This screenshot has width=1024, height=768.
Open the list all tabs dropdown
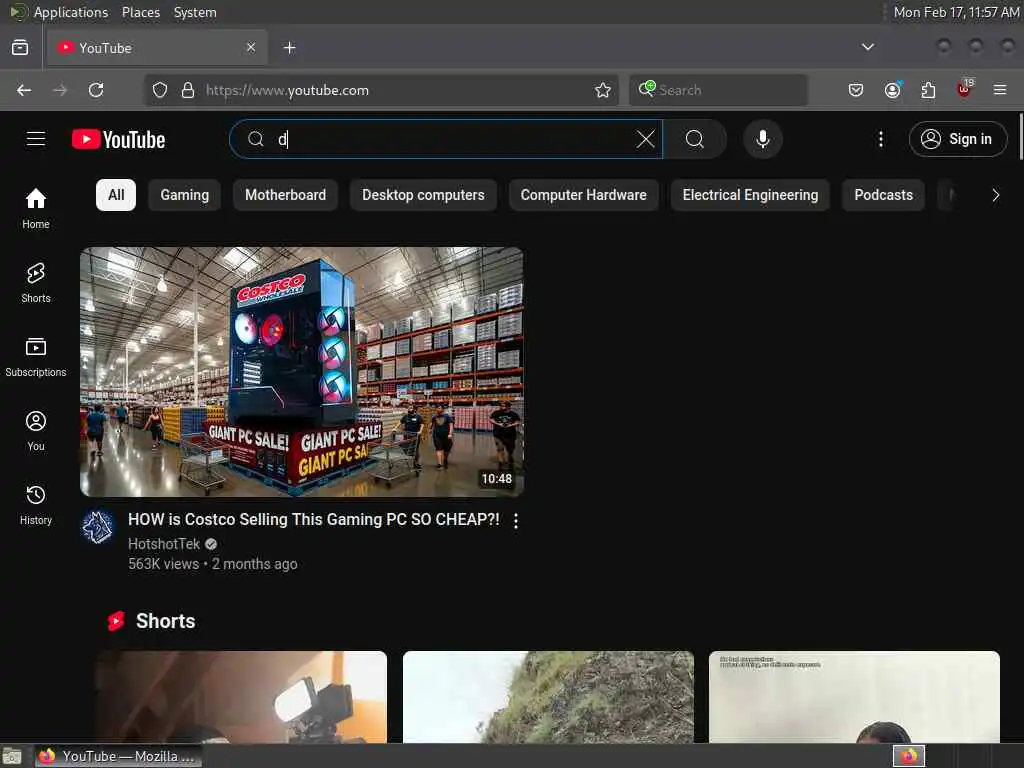tap(868, 47)
